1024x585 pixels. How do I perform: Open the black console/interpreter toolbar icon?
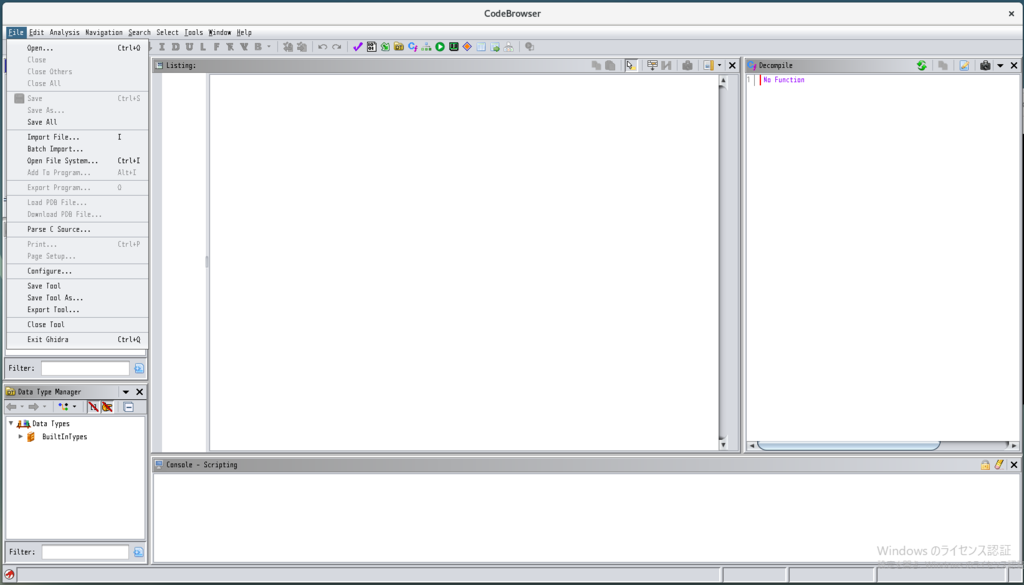[454, 47]
